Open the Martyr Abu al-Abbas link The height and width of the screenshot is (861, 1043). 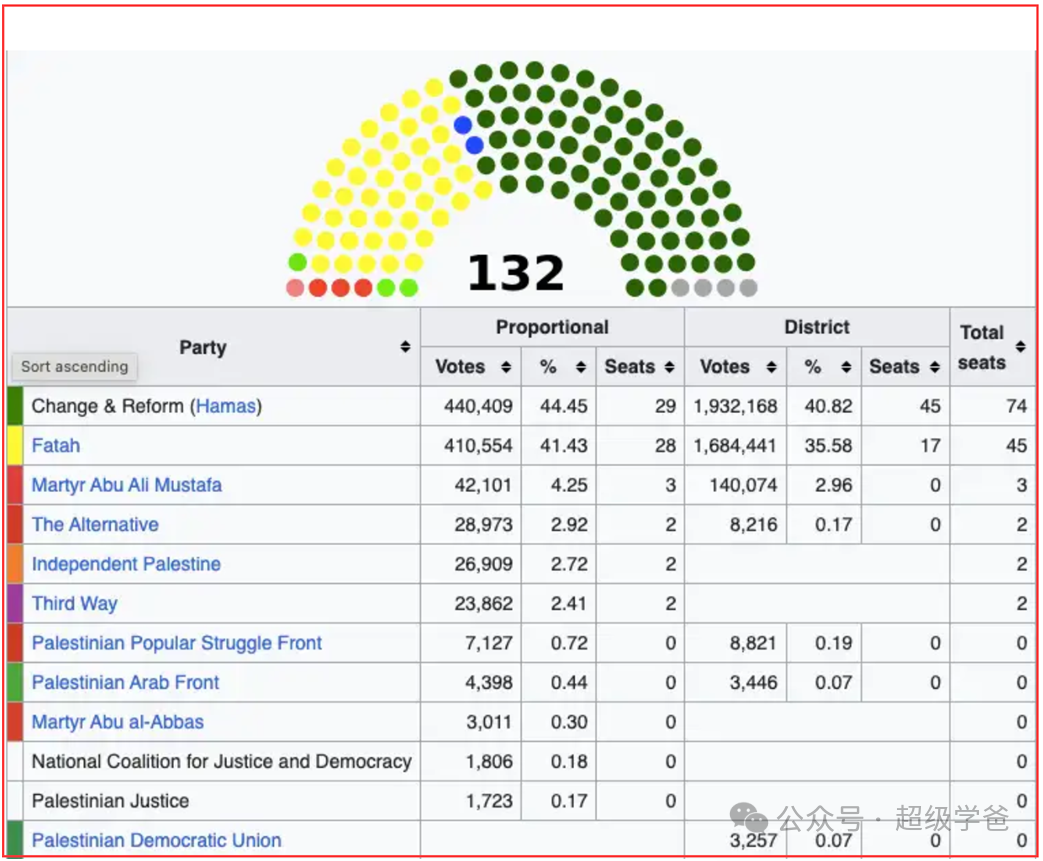pos(118,722)
